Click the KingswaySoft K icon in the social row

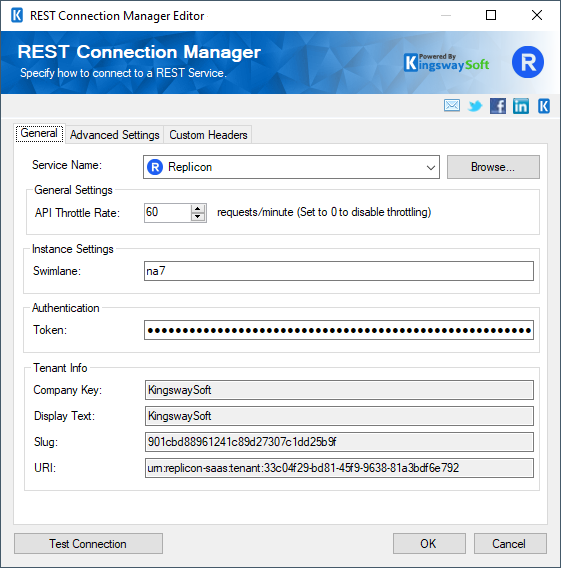tap(544, 106)
